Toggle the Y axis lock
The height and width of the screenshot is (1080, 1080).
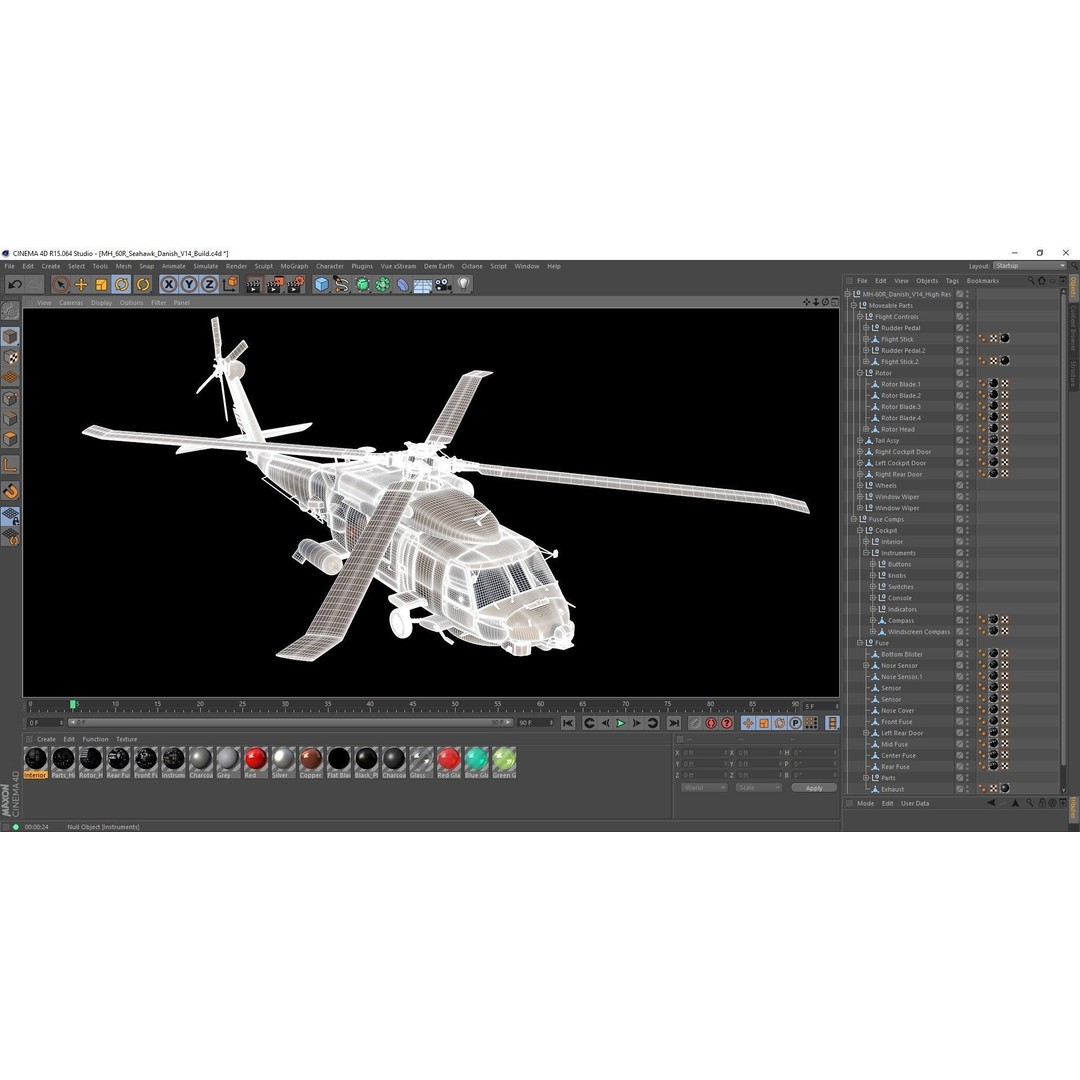pos(189,284)
